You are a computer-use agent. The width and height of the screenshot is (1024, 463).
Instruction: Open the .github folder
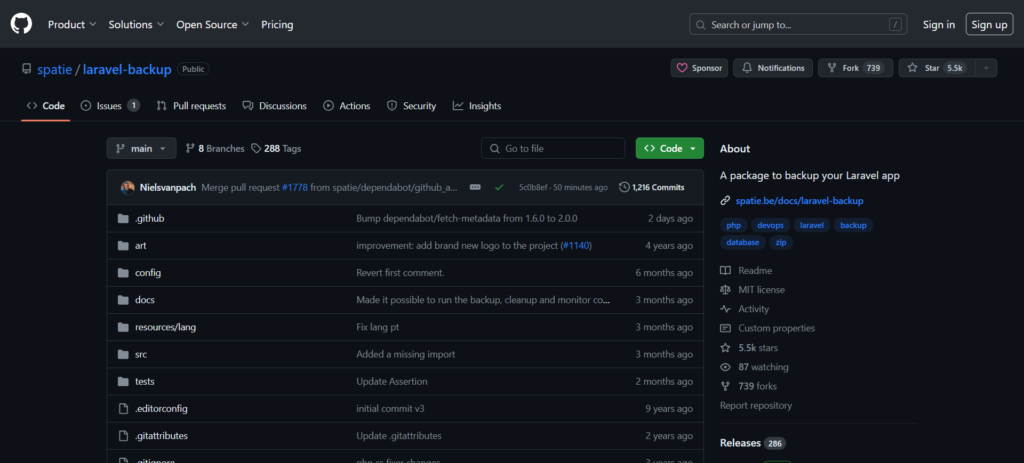(x=149, y=218)
